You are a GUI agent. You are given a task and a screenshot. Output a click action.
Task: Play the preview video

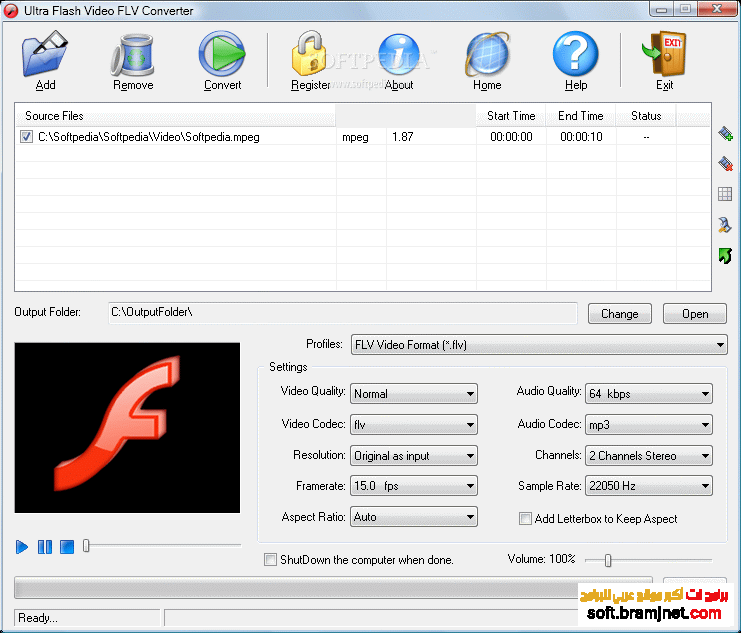(x=22, y=547)
